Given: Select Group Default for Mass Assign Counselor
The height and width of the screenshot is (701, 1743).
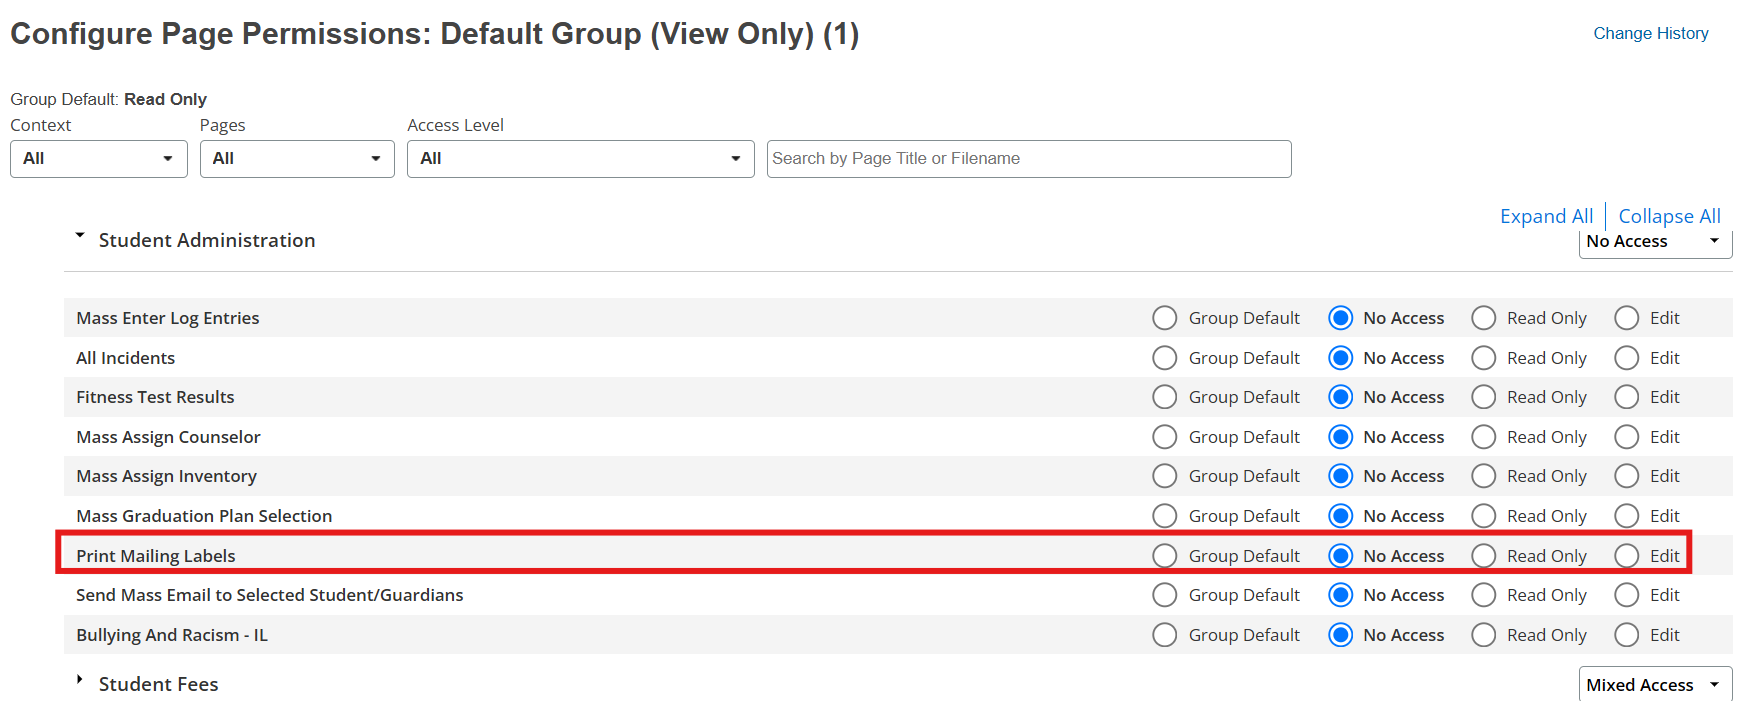Looking at the screenshot, I should click(x=1164, y=436).
